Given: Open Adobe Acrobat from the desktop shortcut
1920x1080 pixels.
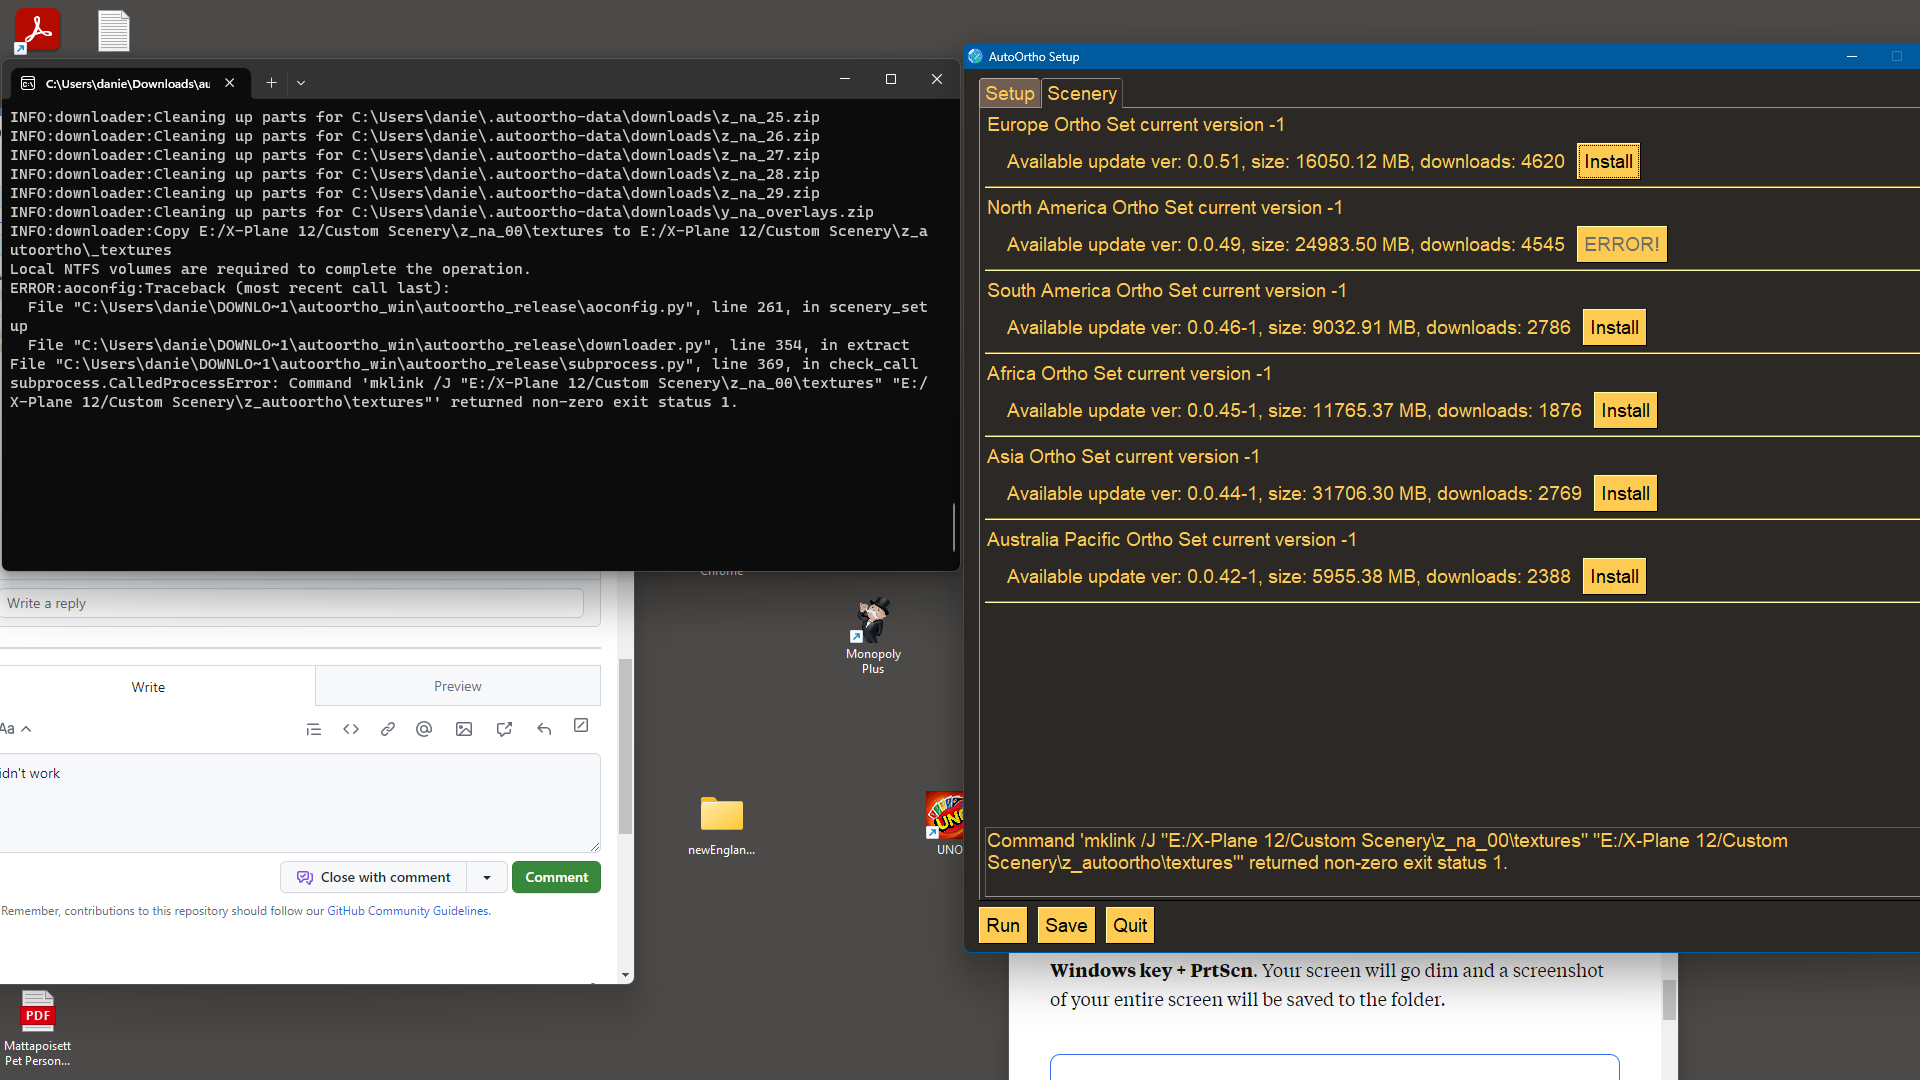Looking at the screenshot, I should pos(36,29).
